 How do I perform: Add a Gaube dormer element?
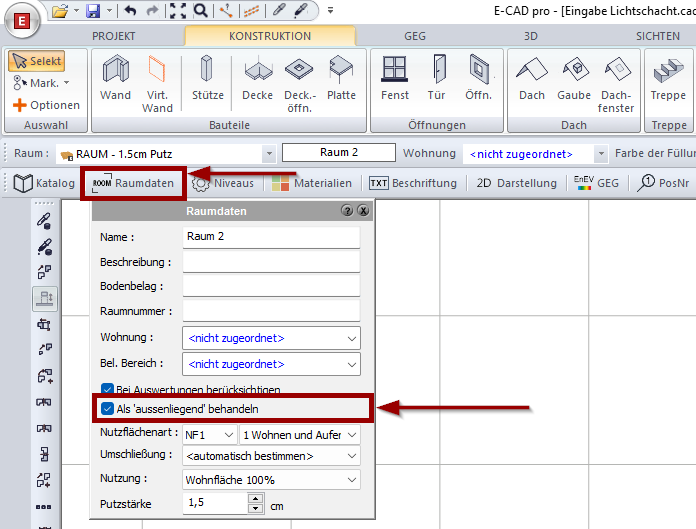pyautogui.click(x=574, y=80)
